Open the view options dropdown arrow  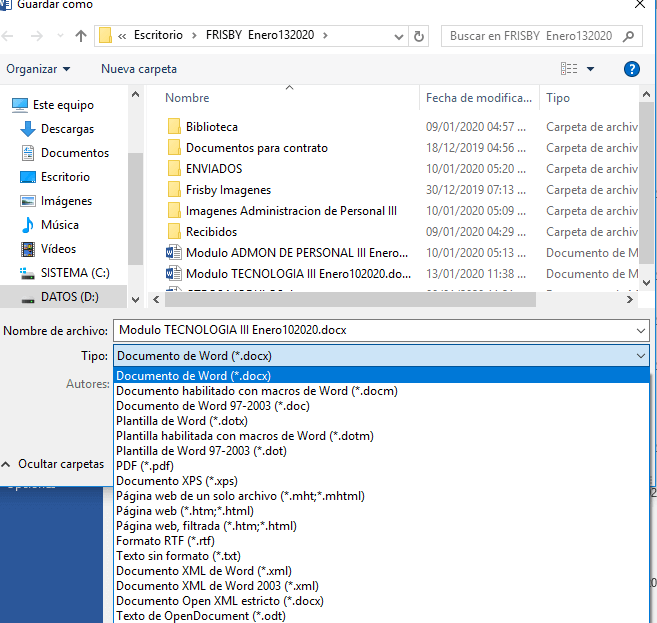coord(590,69)
